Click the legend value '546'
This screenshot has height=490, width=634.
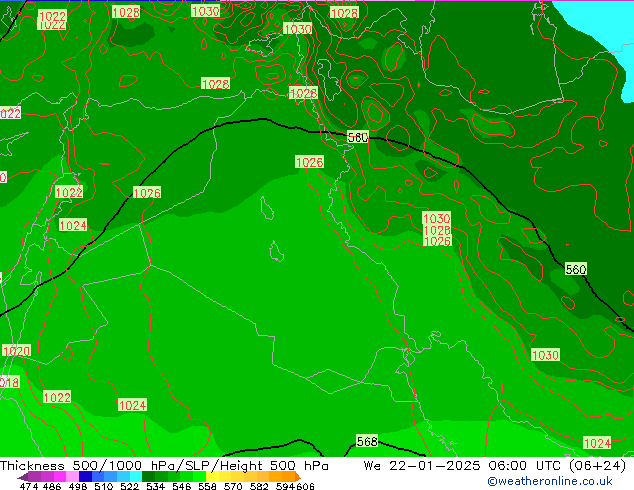click(x=182, y=486)
